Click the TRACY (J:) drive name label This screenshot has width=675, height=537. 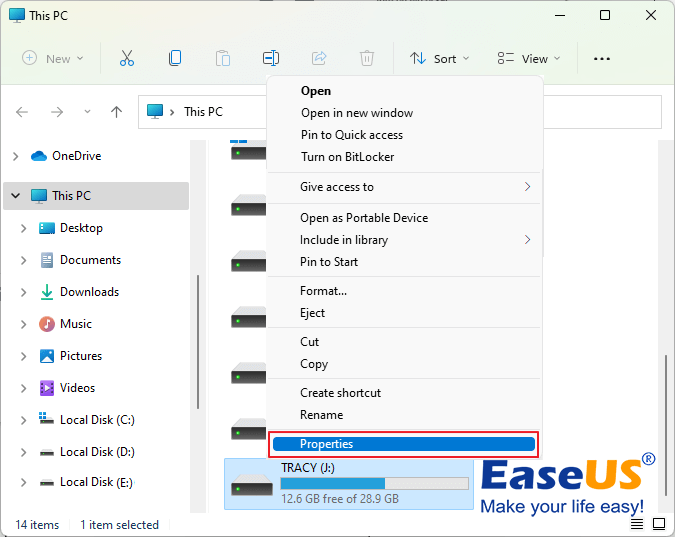point(308,468)
